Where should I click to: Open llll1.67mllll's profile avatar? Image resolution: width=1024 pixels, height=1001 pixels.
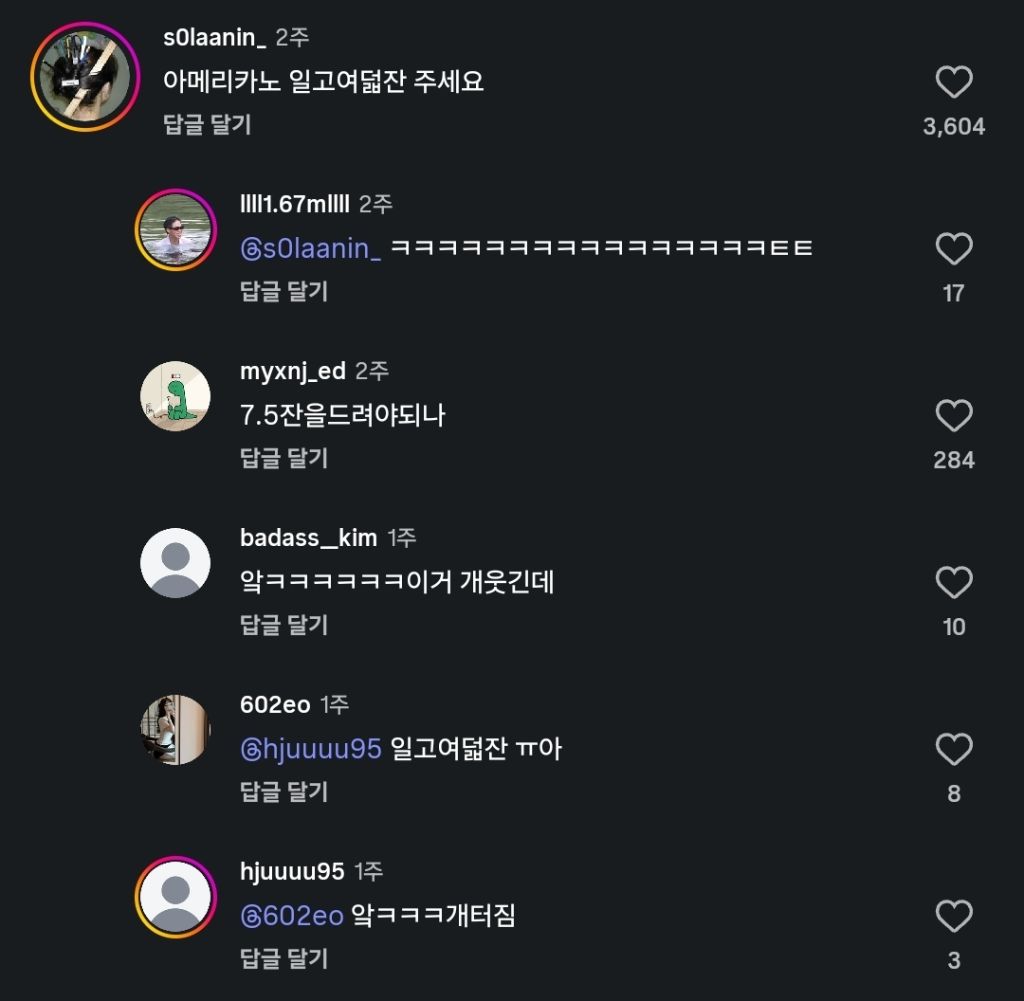pos(176,230)
